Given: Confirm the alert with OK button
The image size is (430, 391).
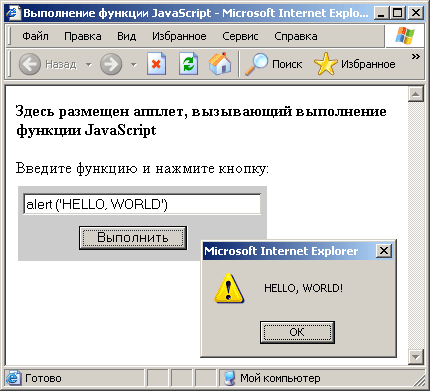Looking at the screenshot, I should click(x=297, y=332).
